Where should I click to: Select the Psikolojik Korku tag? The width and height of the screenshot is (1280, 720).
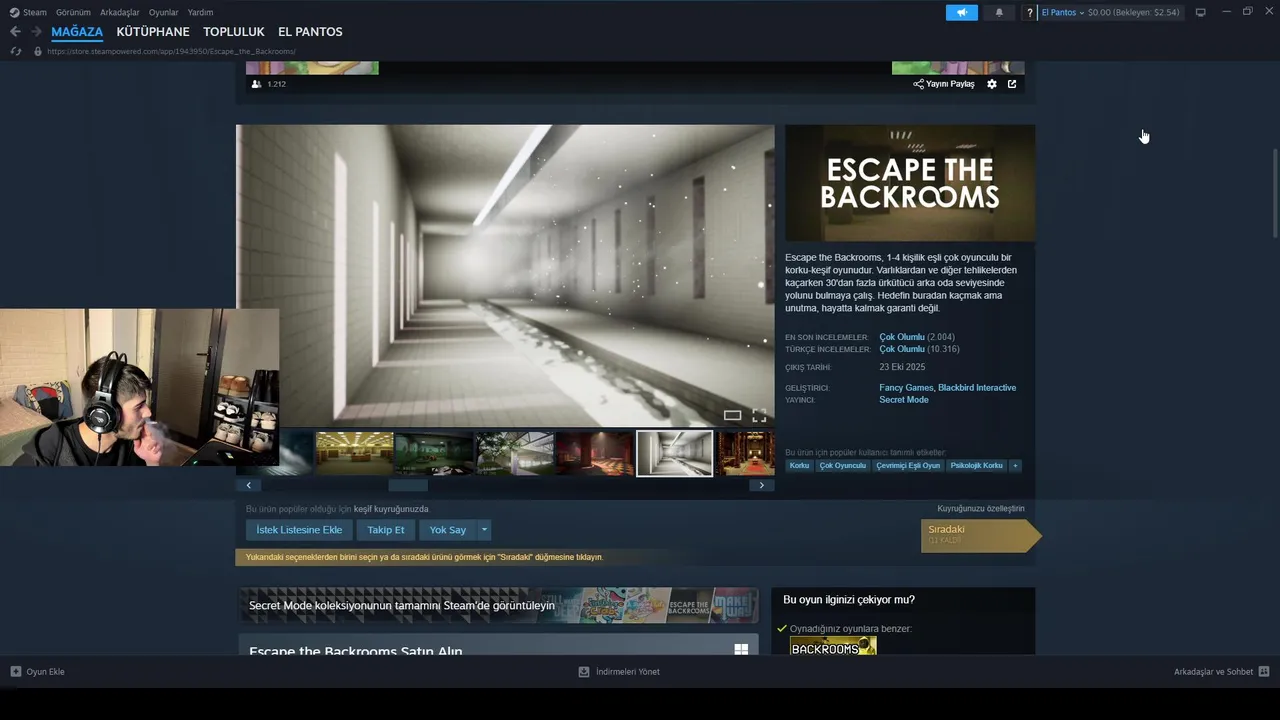click(x=977, y=465)
